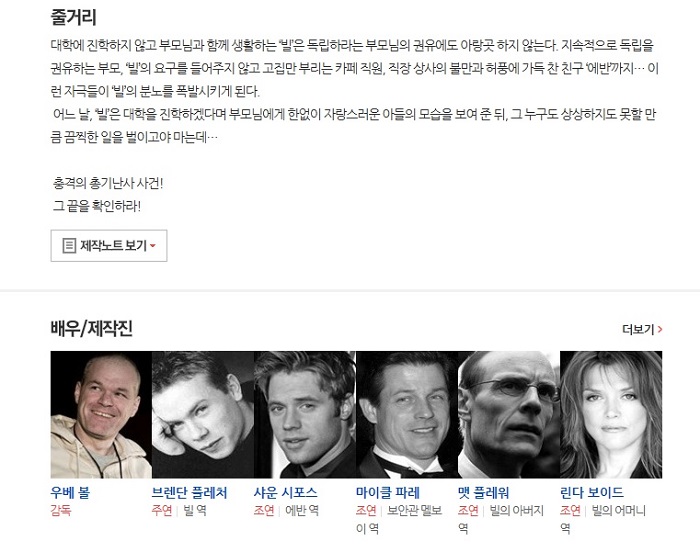Screen dimensions: 700x552
Task: Follow the 맷 플레워 name link
Action: tap(483, 493)
